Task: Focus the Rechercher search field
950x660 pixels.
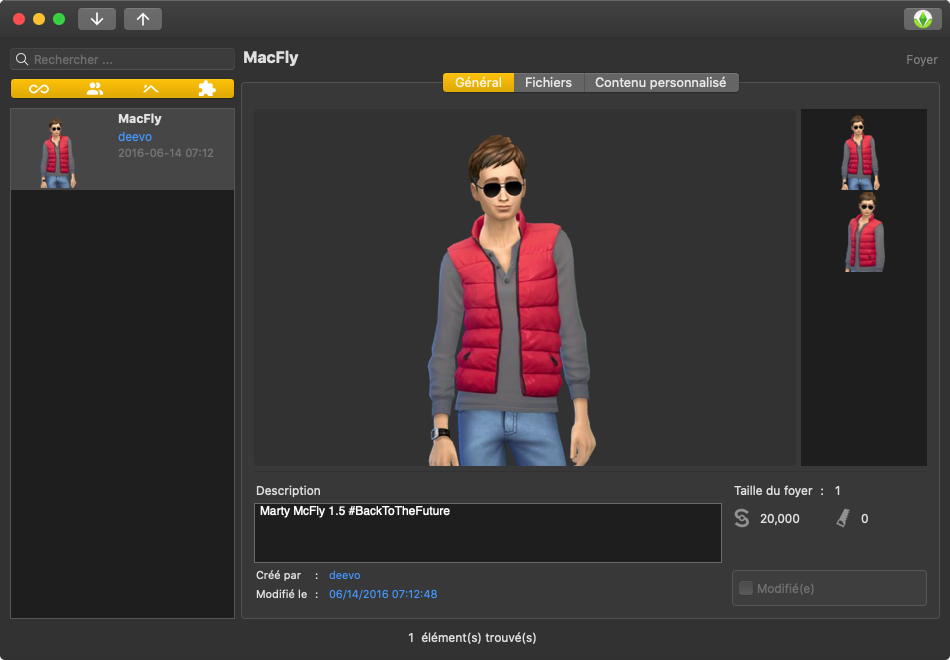Action: [x=130, y=59]
